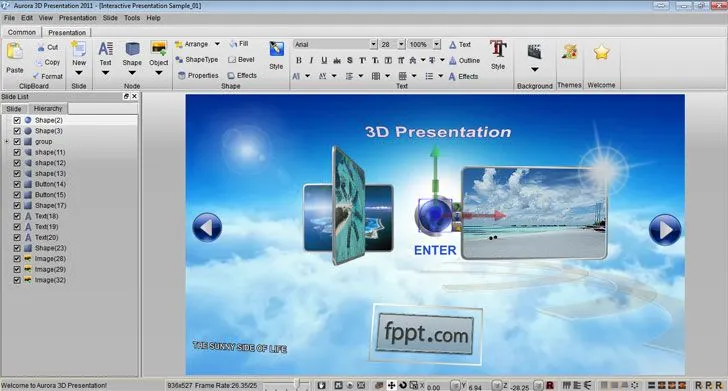Select Image(29) in hierarchy list
This screenshot has width=728, height=391.
(x=50, y=269)
